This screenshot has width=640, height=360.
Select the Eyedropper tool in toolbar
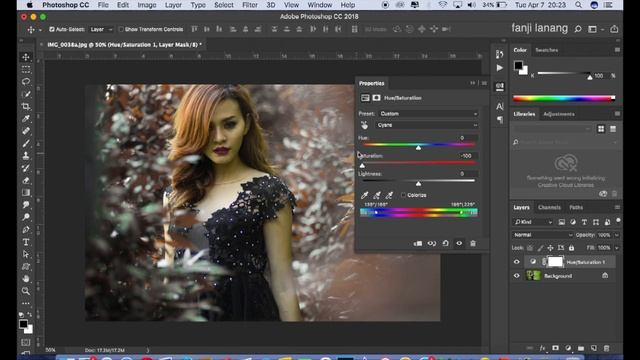tap(26, 119)
